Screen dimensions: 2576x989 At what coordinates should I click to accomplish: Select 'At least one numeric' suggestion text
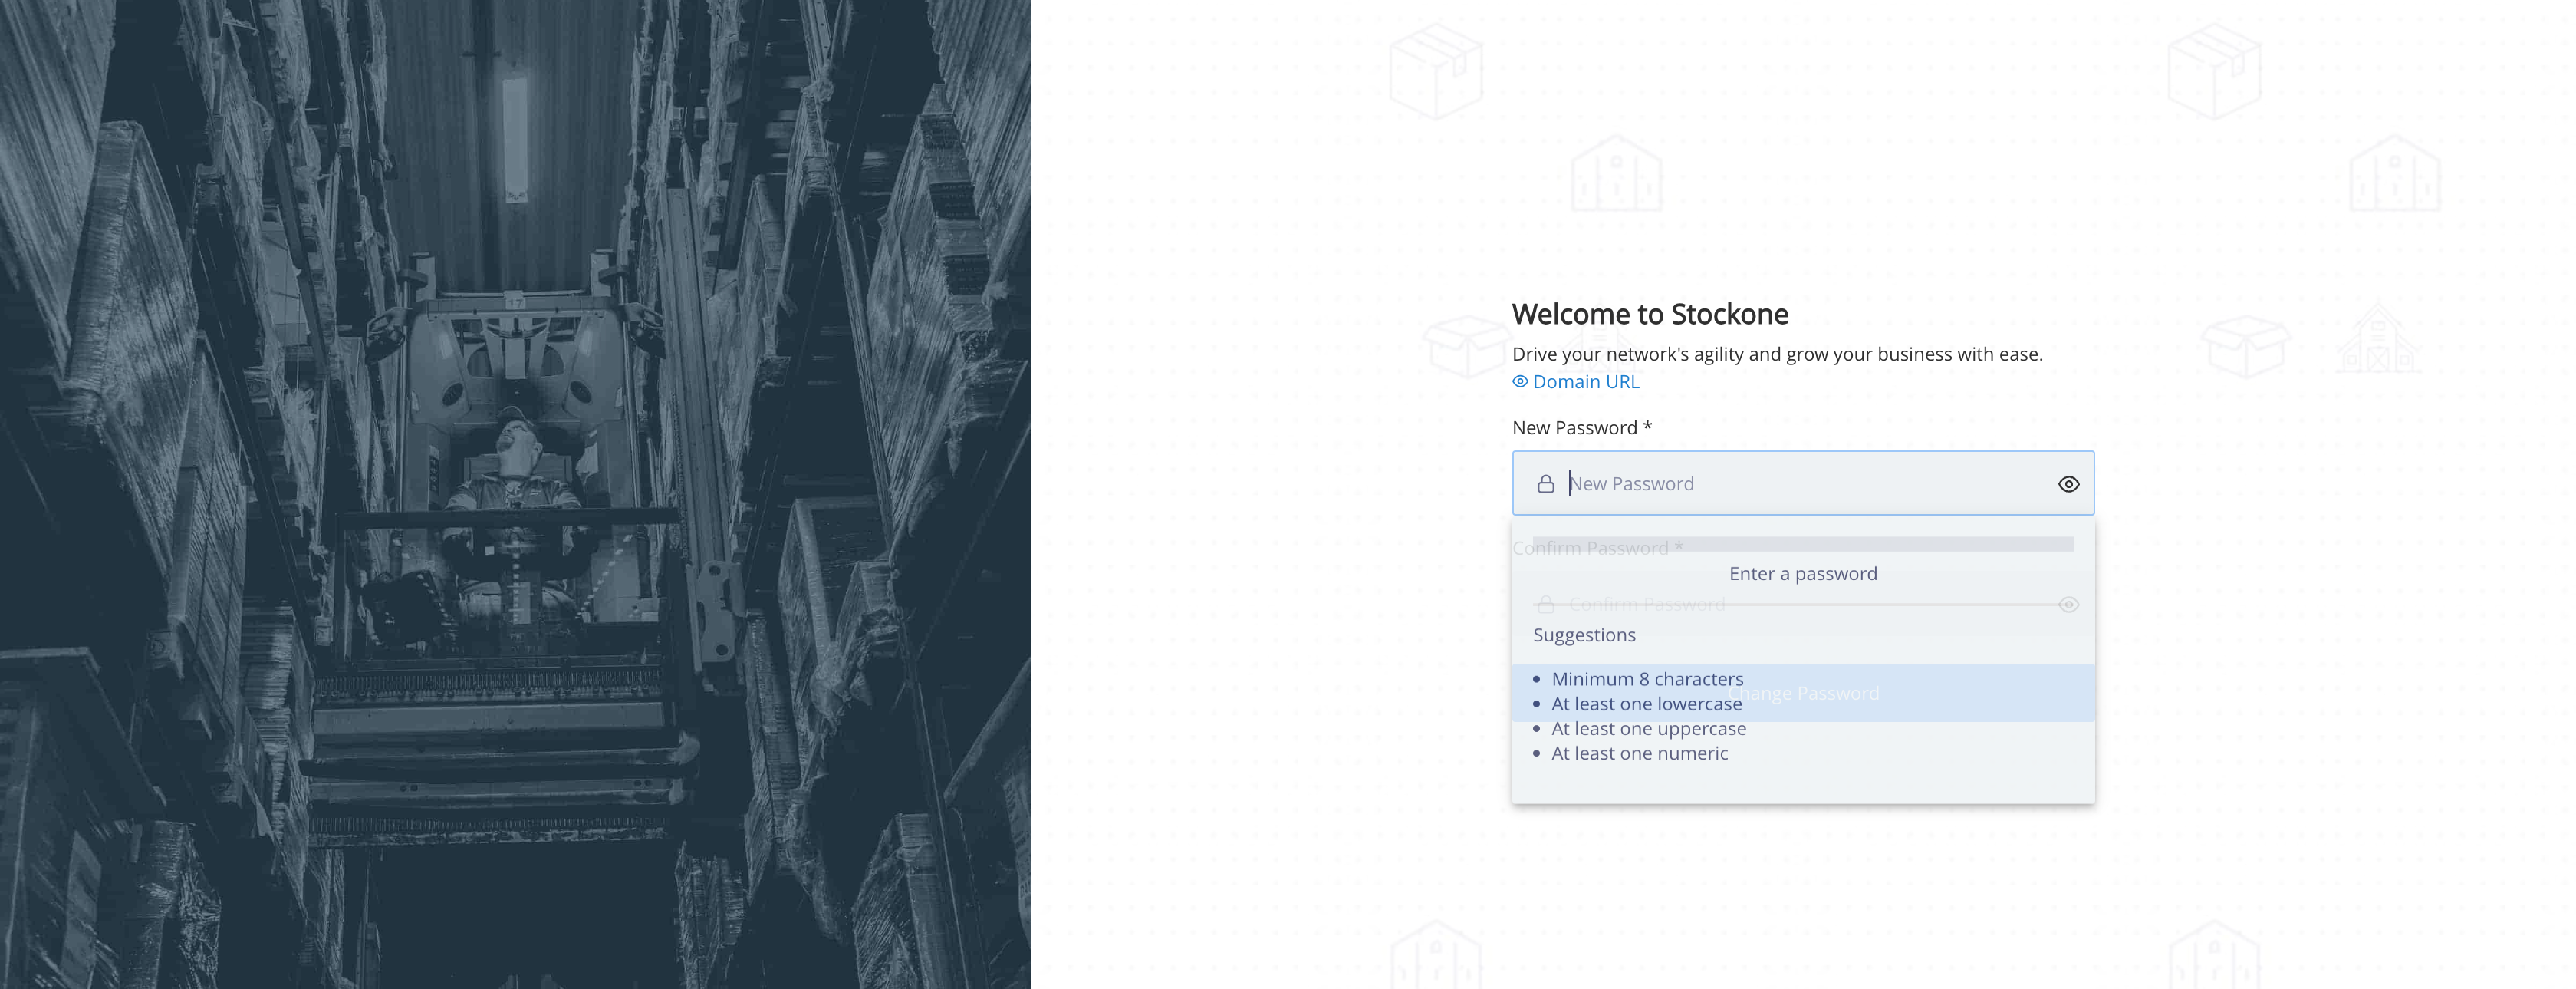(x=1639, y=753)
